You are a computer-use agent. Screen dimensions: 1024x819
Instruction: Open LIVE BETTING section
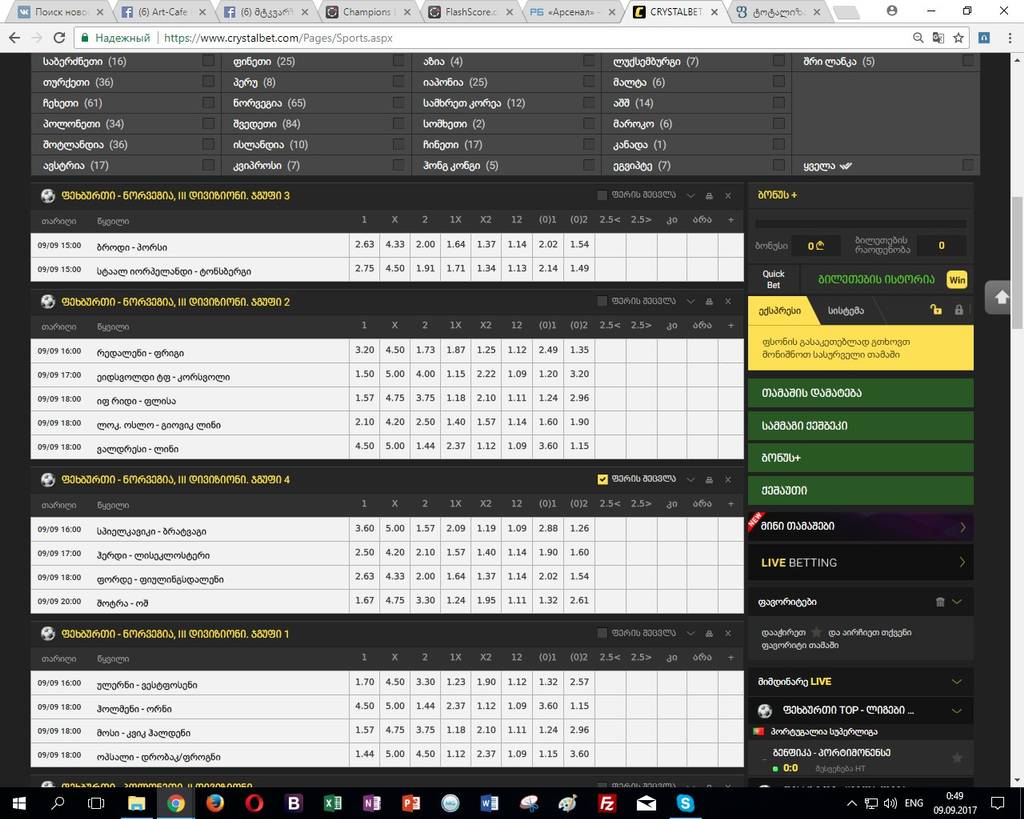(x=861, y=562)
